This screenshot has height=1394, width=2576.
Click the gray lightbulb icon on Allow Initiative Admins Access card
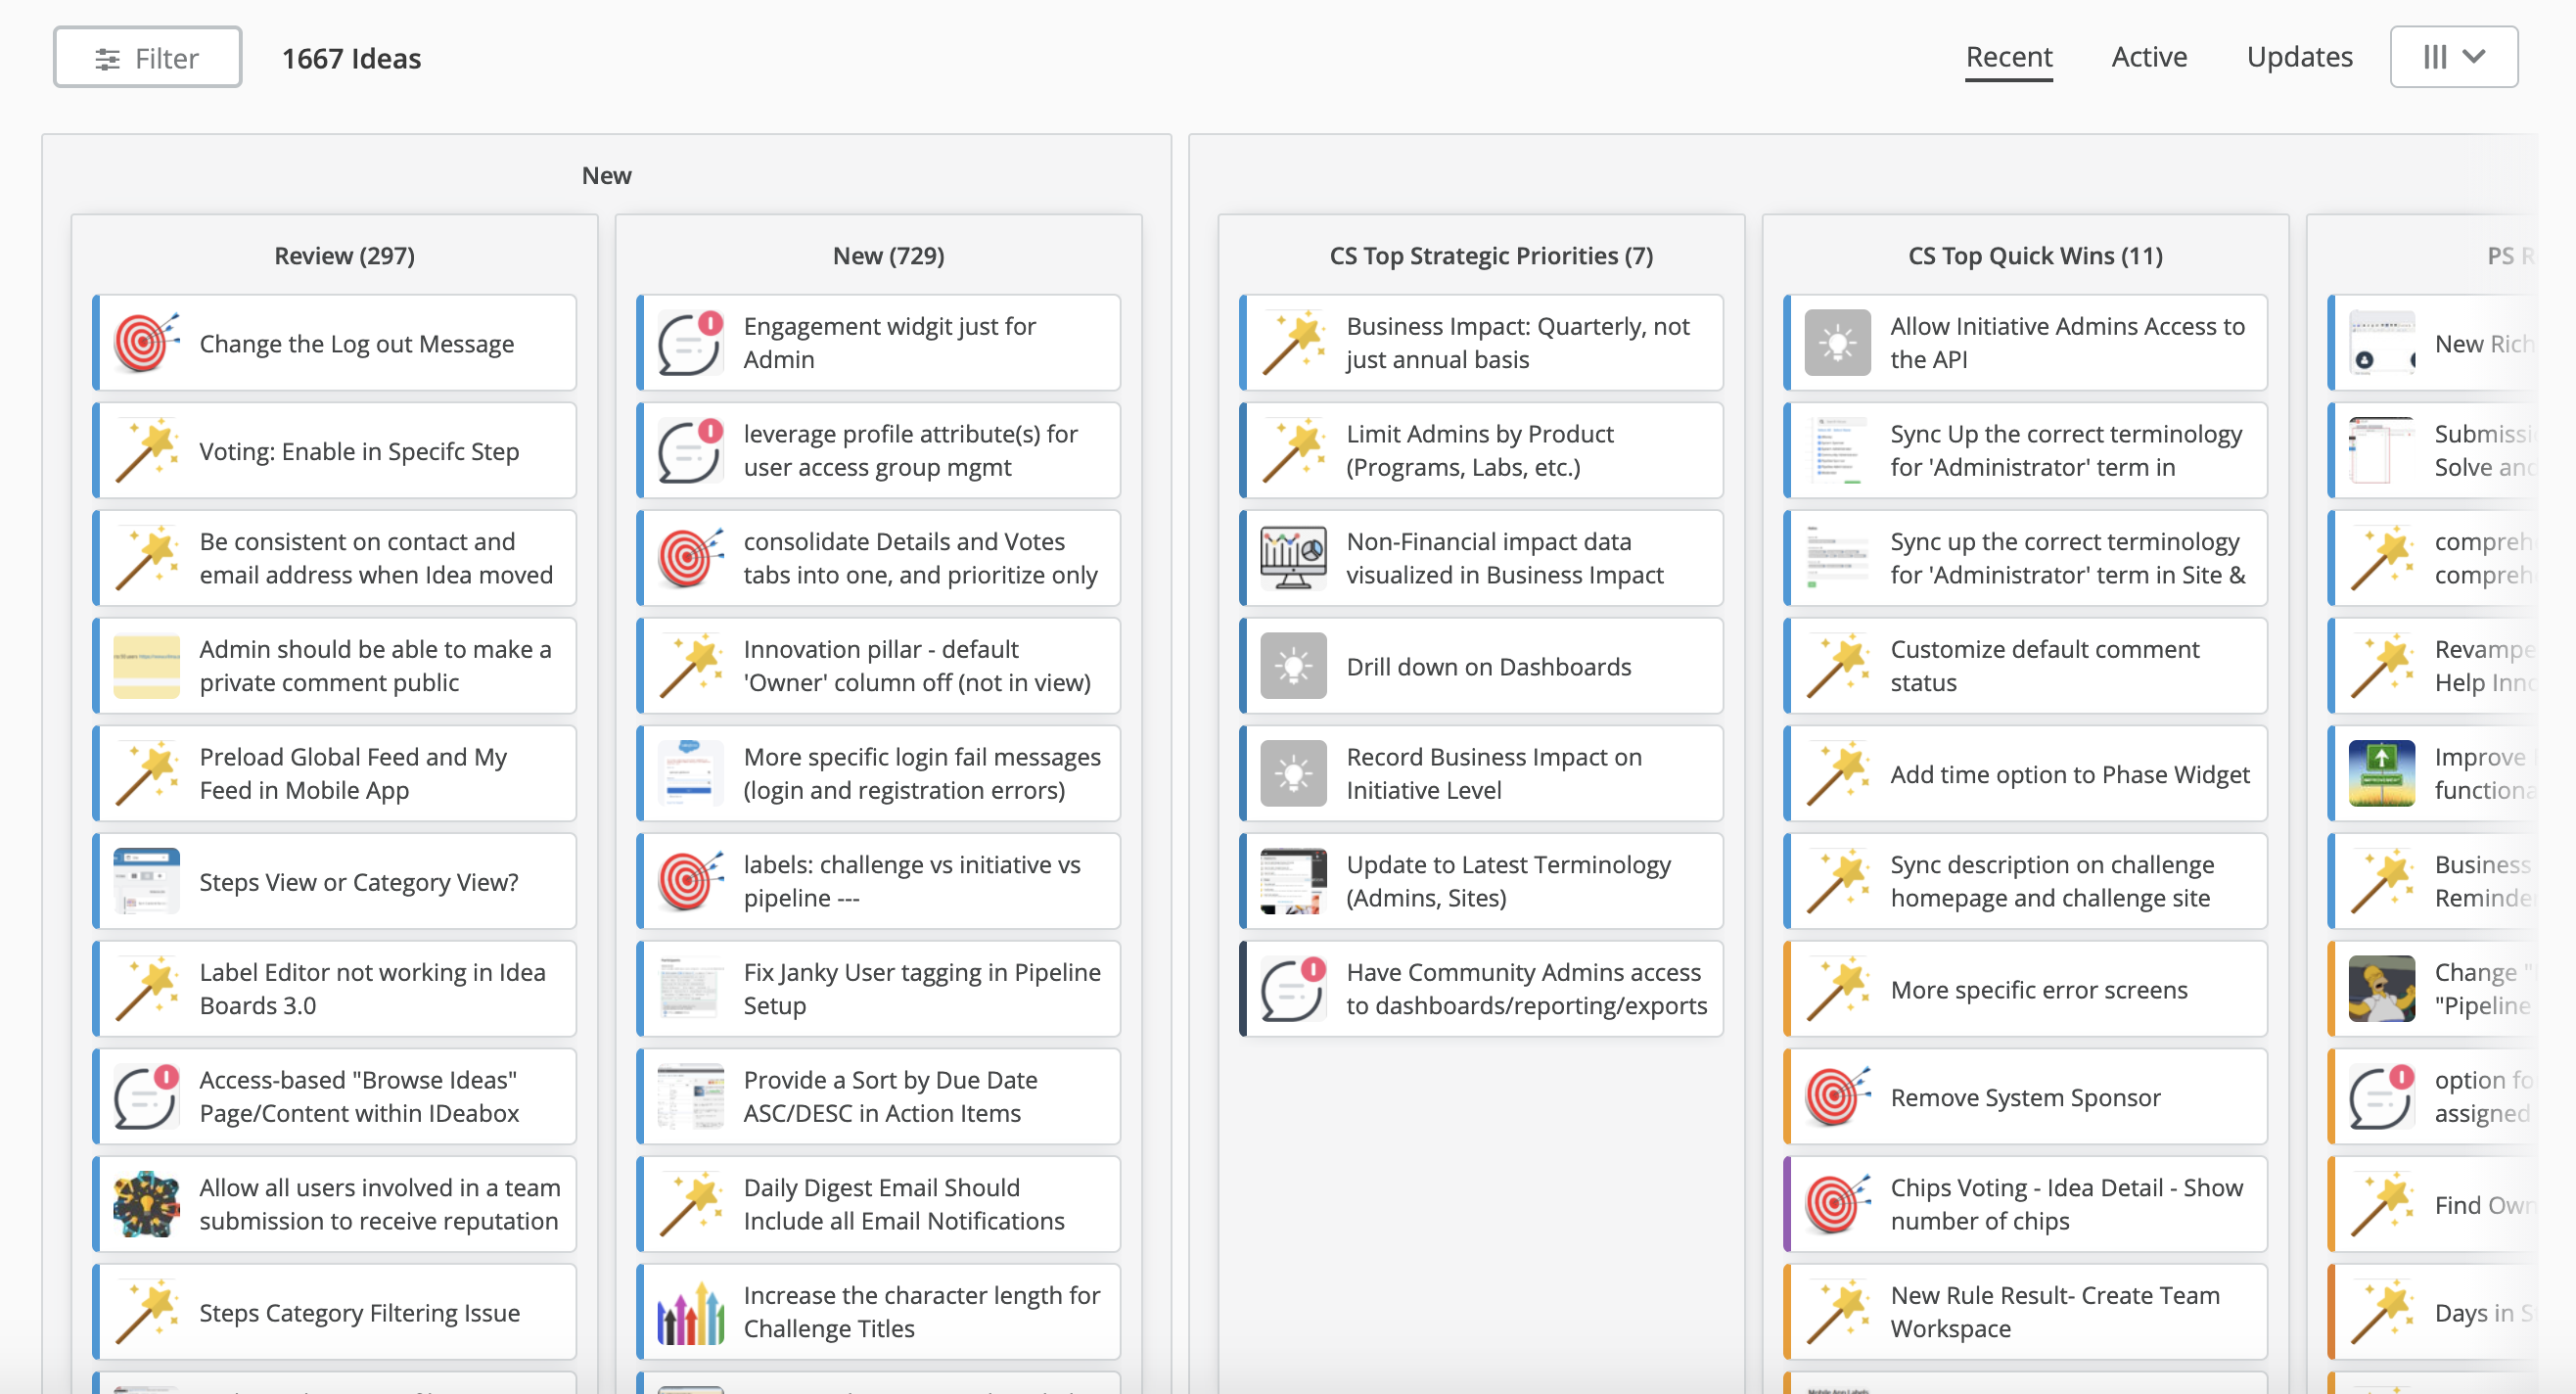coord(1837,343)
